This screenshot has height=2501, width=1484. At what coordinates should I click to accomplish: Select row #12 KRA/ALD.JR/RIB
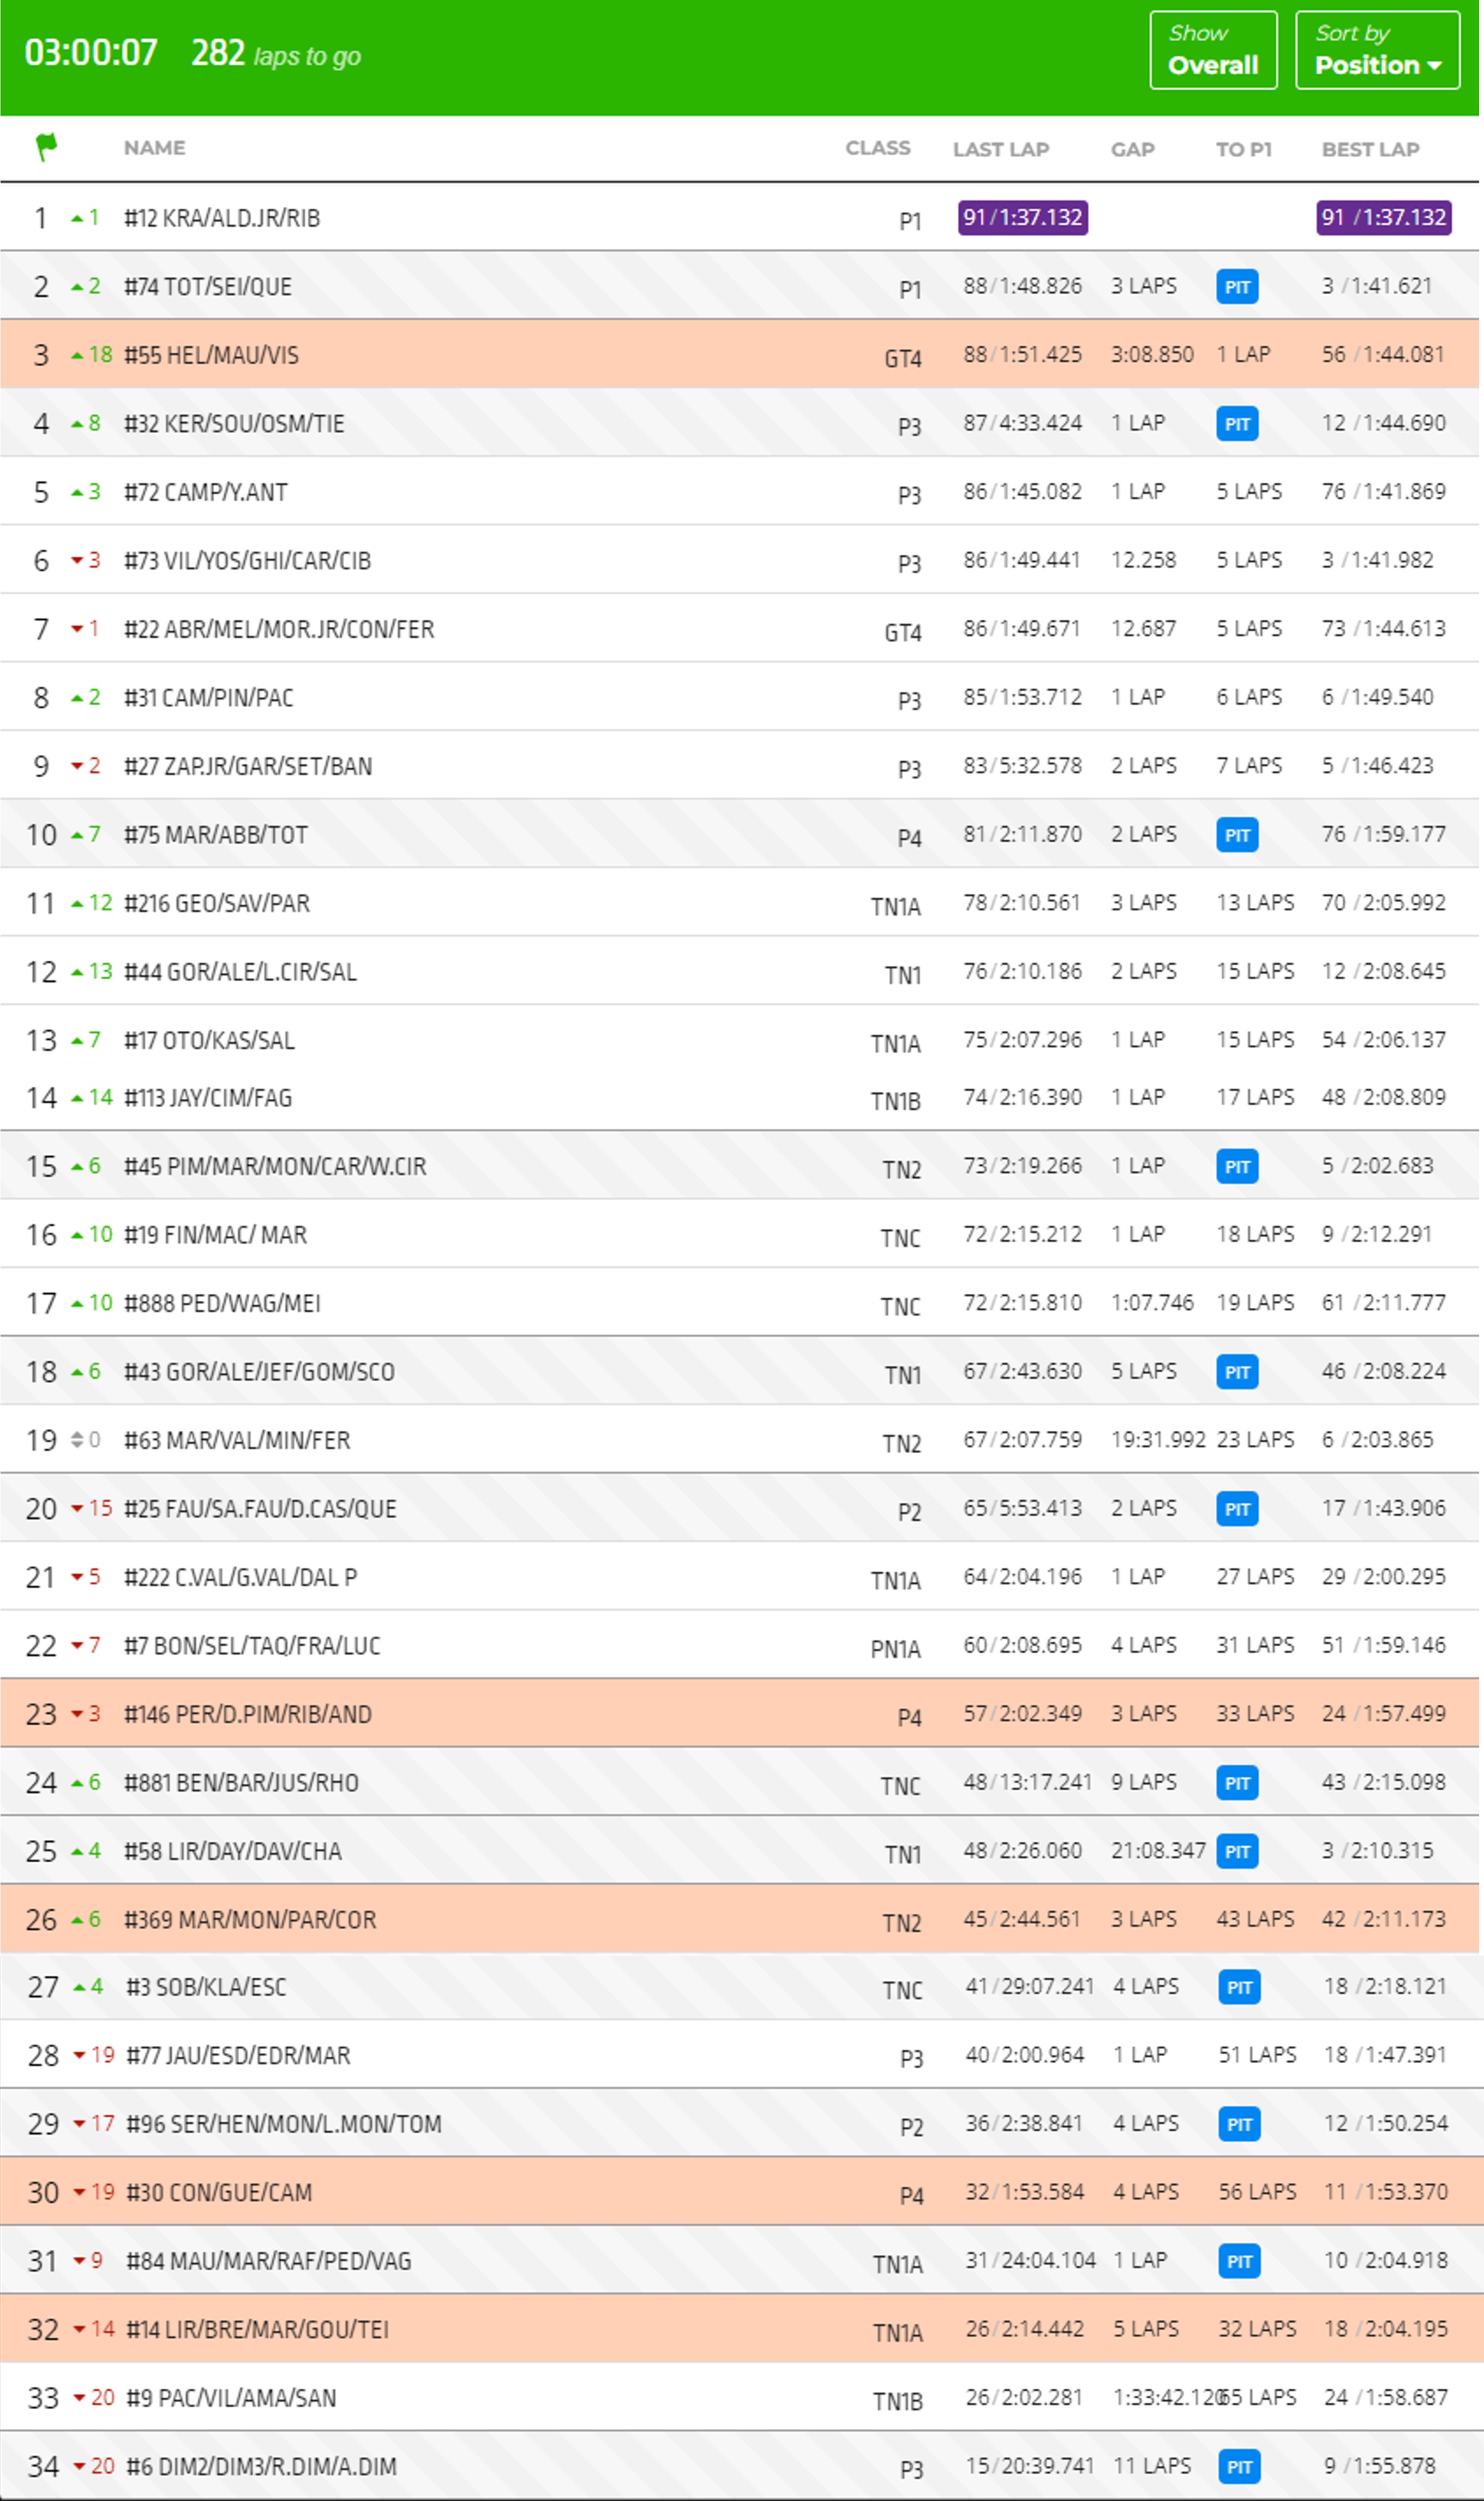point(222,218)
